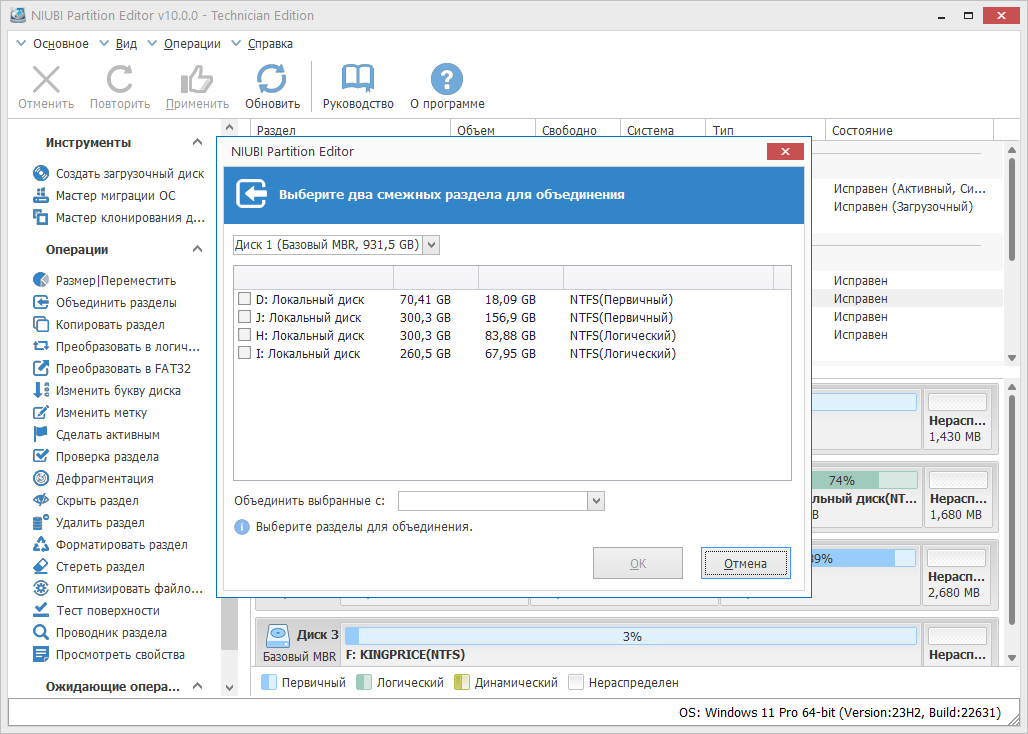Click the Обновить refresh toolbar icon
Image resolution: width=1028 pixels, height=734 pixels.
271,79
